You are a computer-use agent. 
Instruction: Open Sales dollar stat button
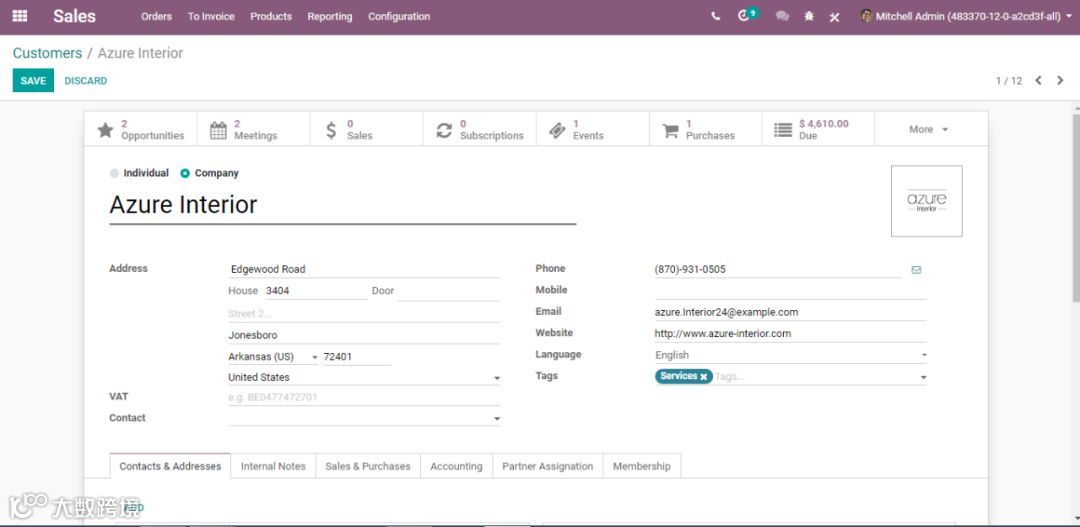tap(366, 129)
